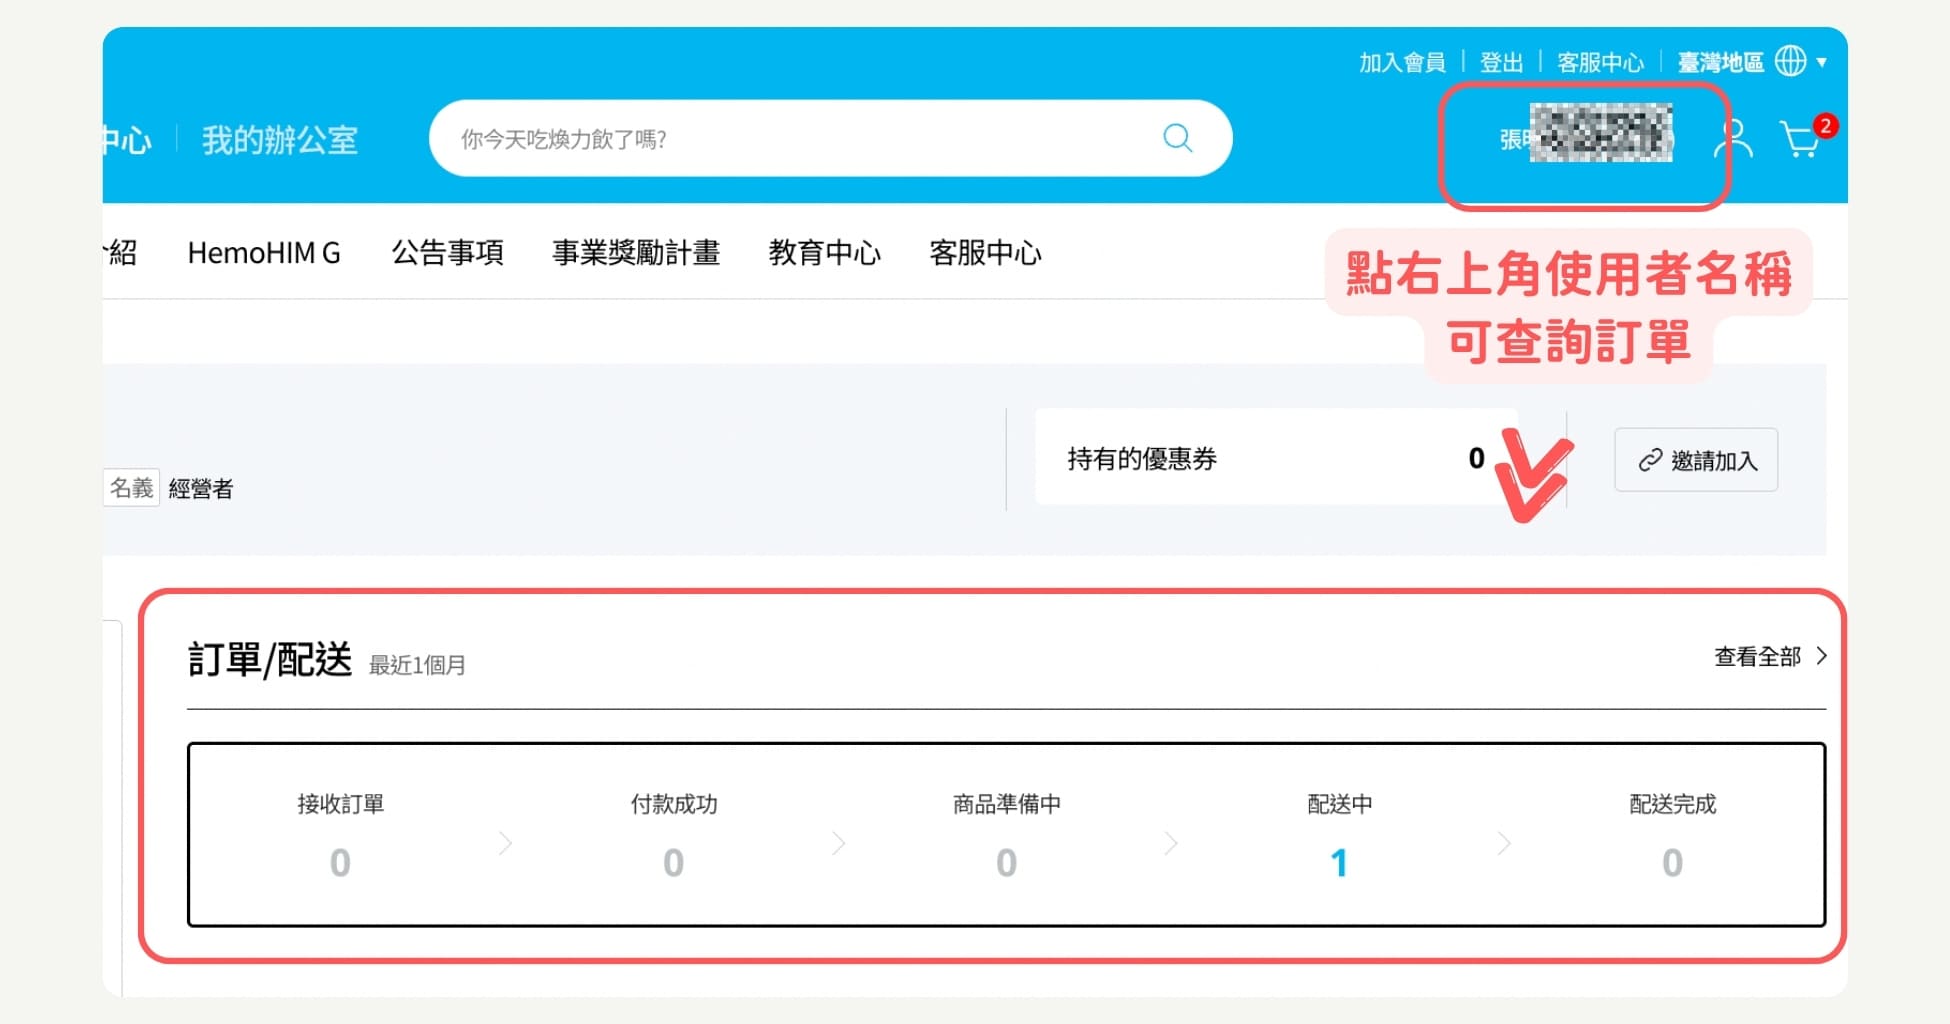Click the cart badge showing 2 items
Viewport: 1950px width, 1024px height.
[x=1826, y=124]
